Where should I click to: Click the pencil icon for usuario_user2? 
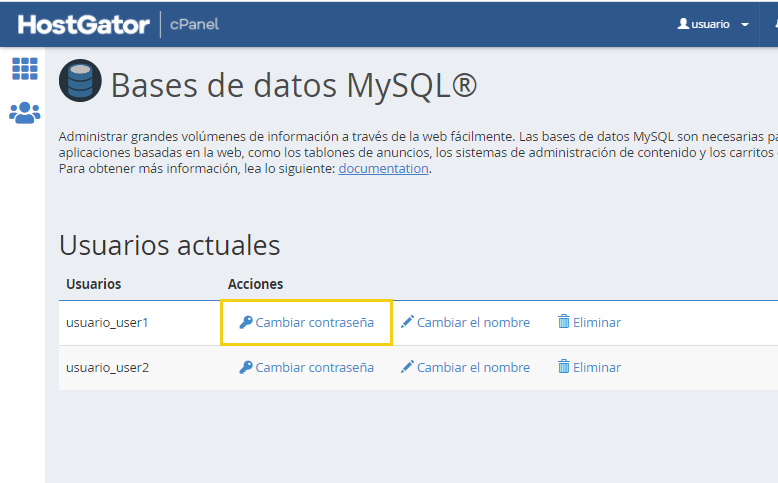407,367
